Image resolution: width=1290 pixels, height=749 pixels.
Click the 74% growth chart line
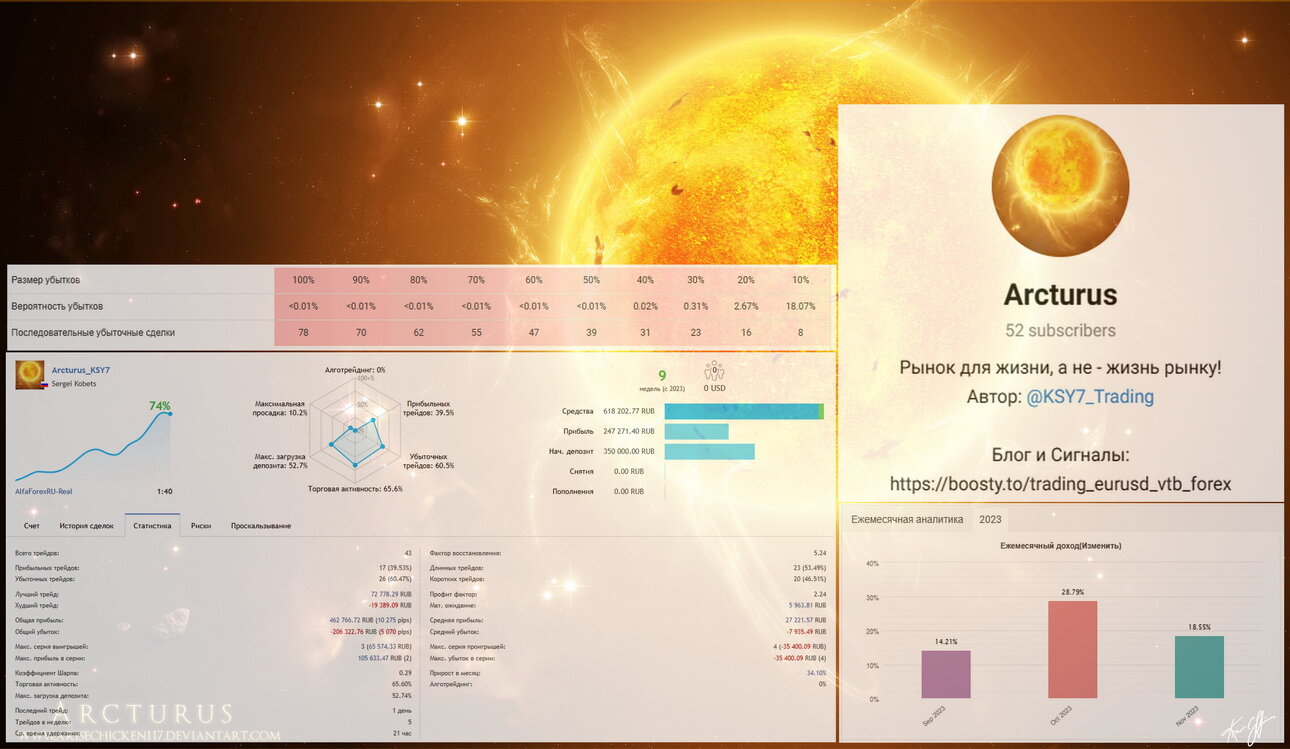(93, 445)
